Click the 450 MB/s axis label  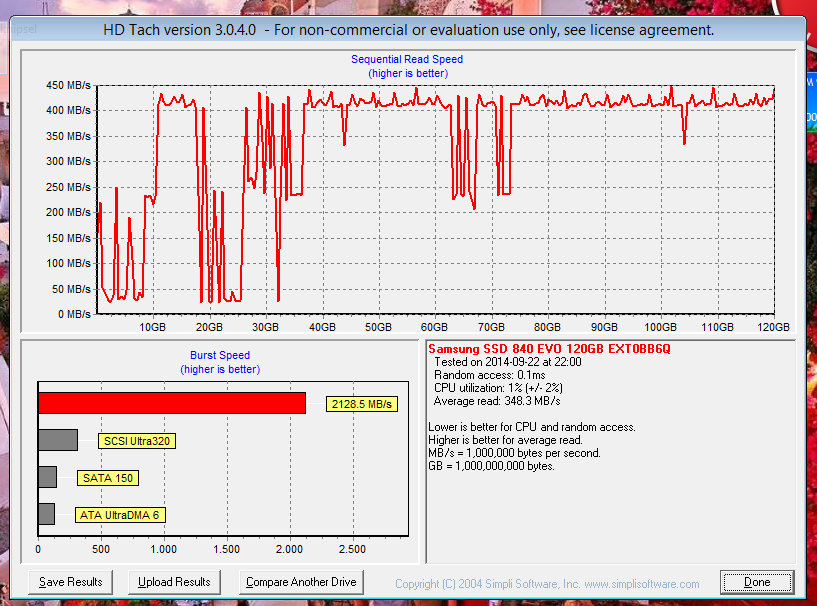[x=68, y=85]
